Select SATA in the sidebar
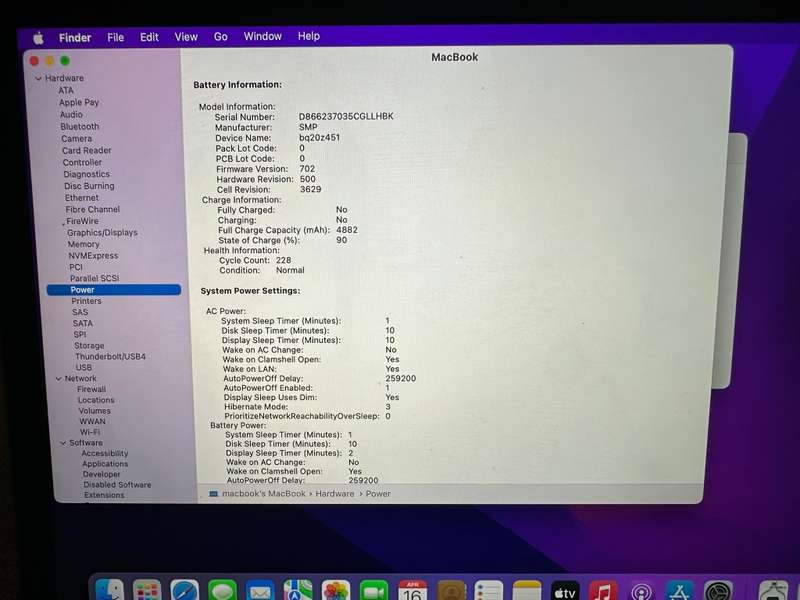The width and height of the screenshot is (800, 600). 83,323
